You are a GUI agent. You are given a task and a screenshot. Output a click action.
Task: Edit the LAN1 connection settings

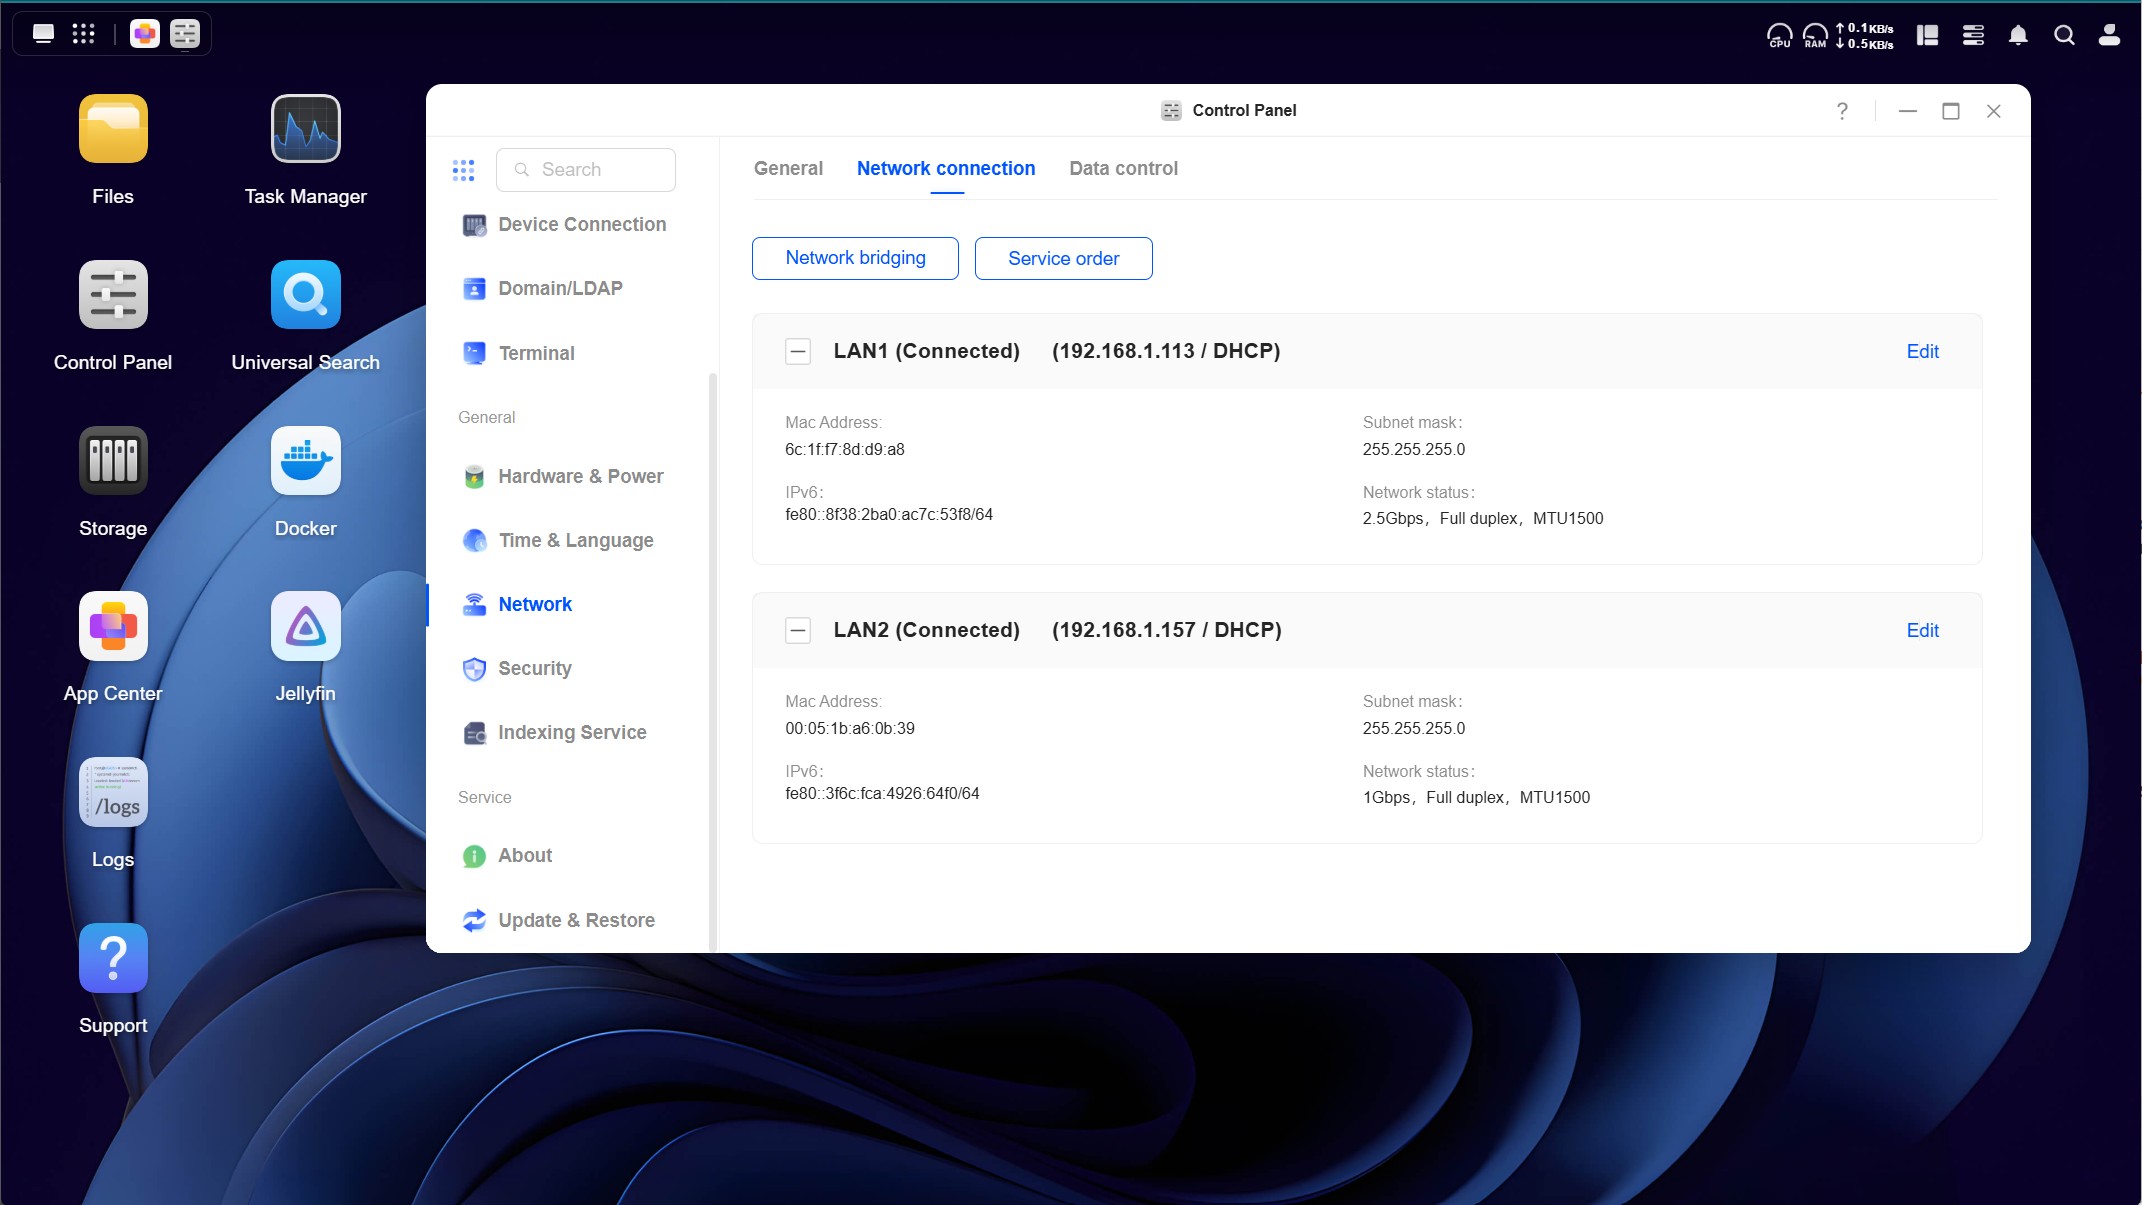click(x=1922, y=351)
